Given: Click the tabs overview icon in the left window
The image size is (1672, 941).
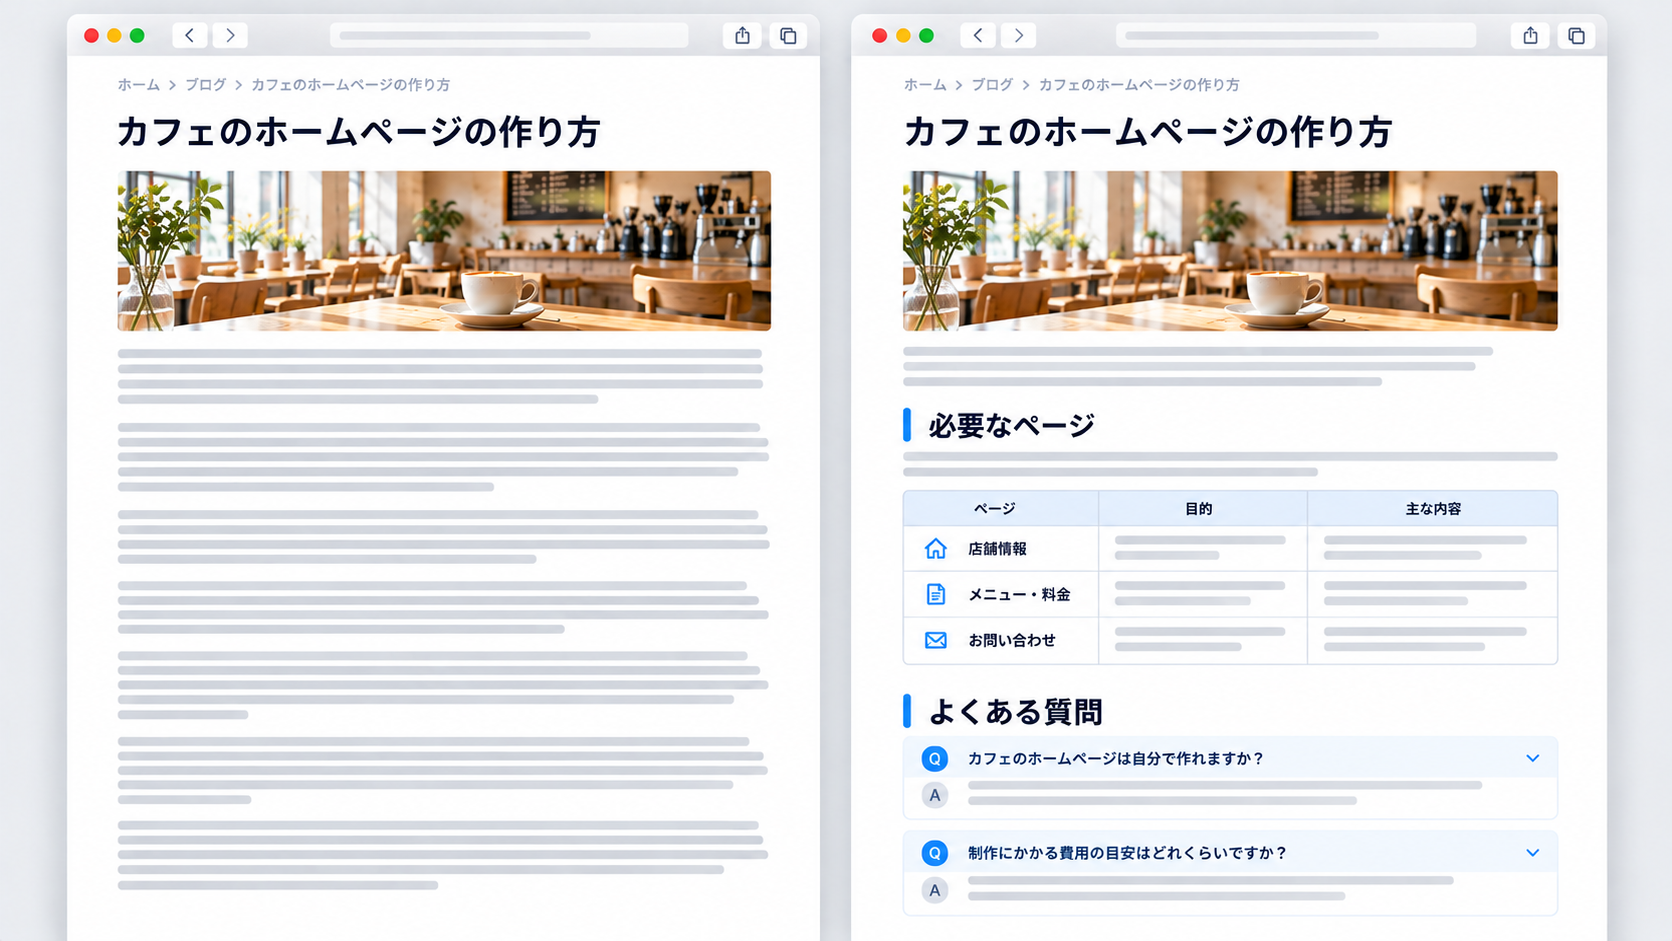Looking at the screenshot, I should tap(788, 36).
